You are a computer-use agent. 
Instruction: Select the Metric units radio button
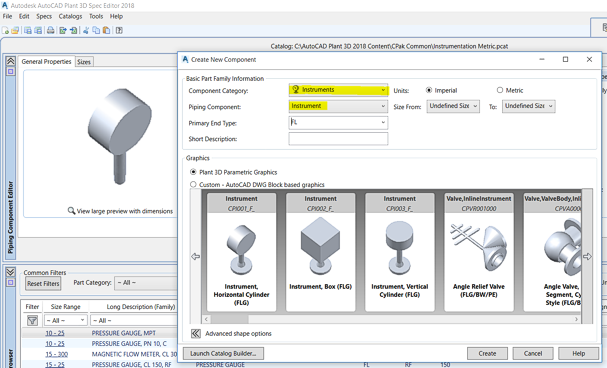point(500,90)
